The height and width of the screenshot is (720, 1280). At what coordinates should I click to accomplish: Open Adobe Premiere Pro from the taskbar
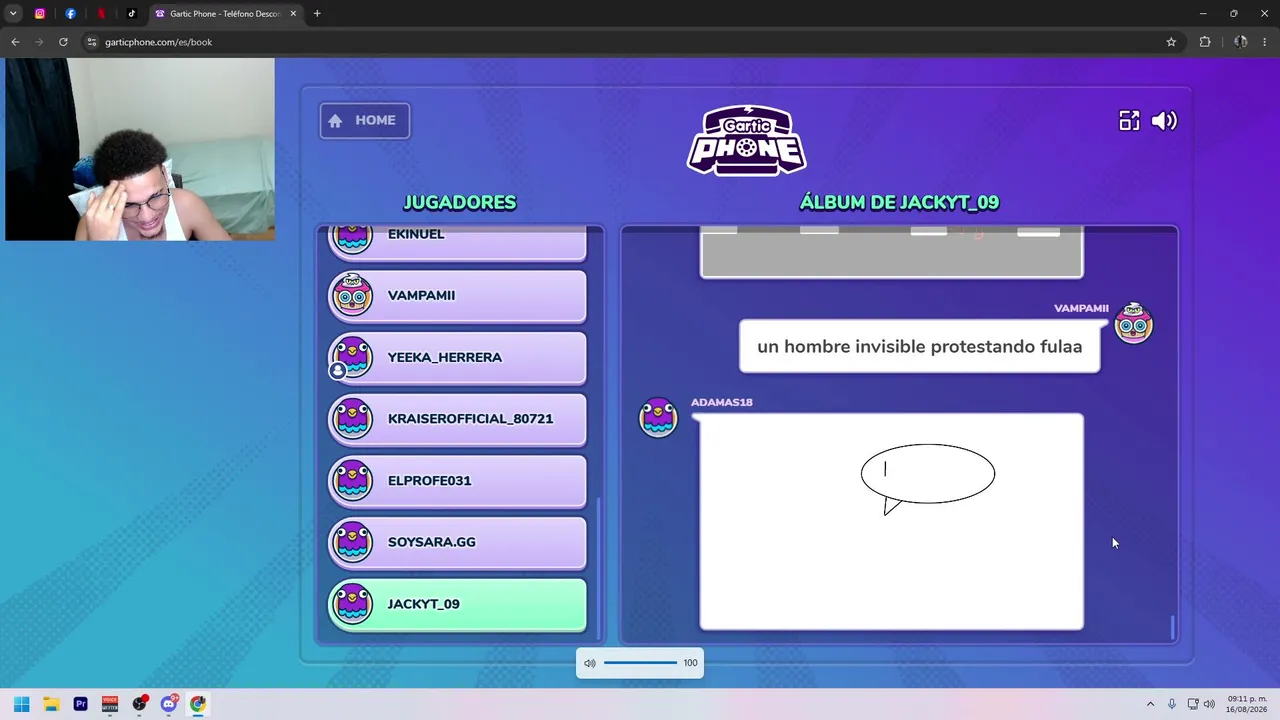pos(80,704)
